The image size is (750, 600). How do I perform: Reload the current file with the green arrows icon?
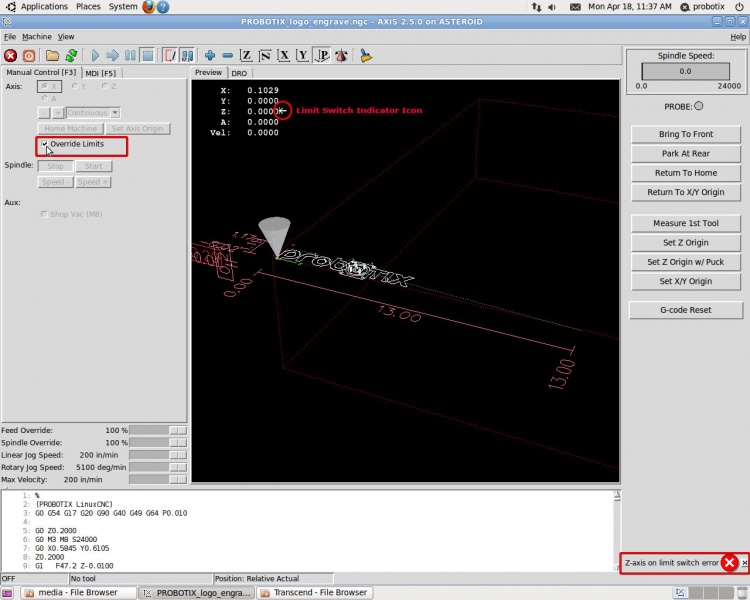coord(71,56)
